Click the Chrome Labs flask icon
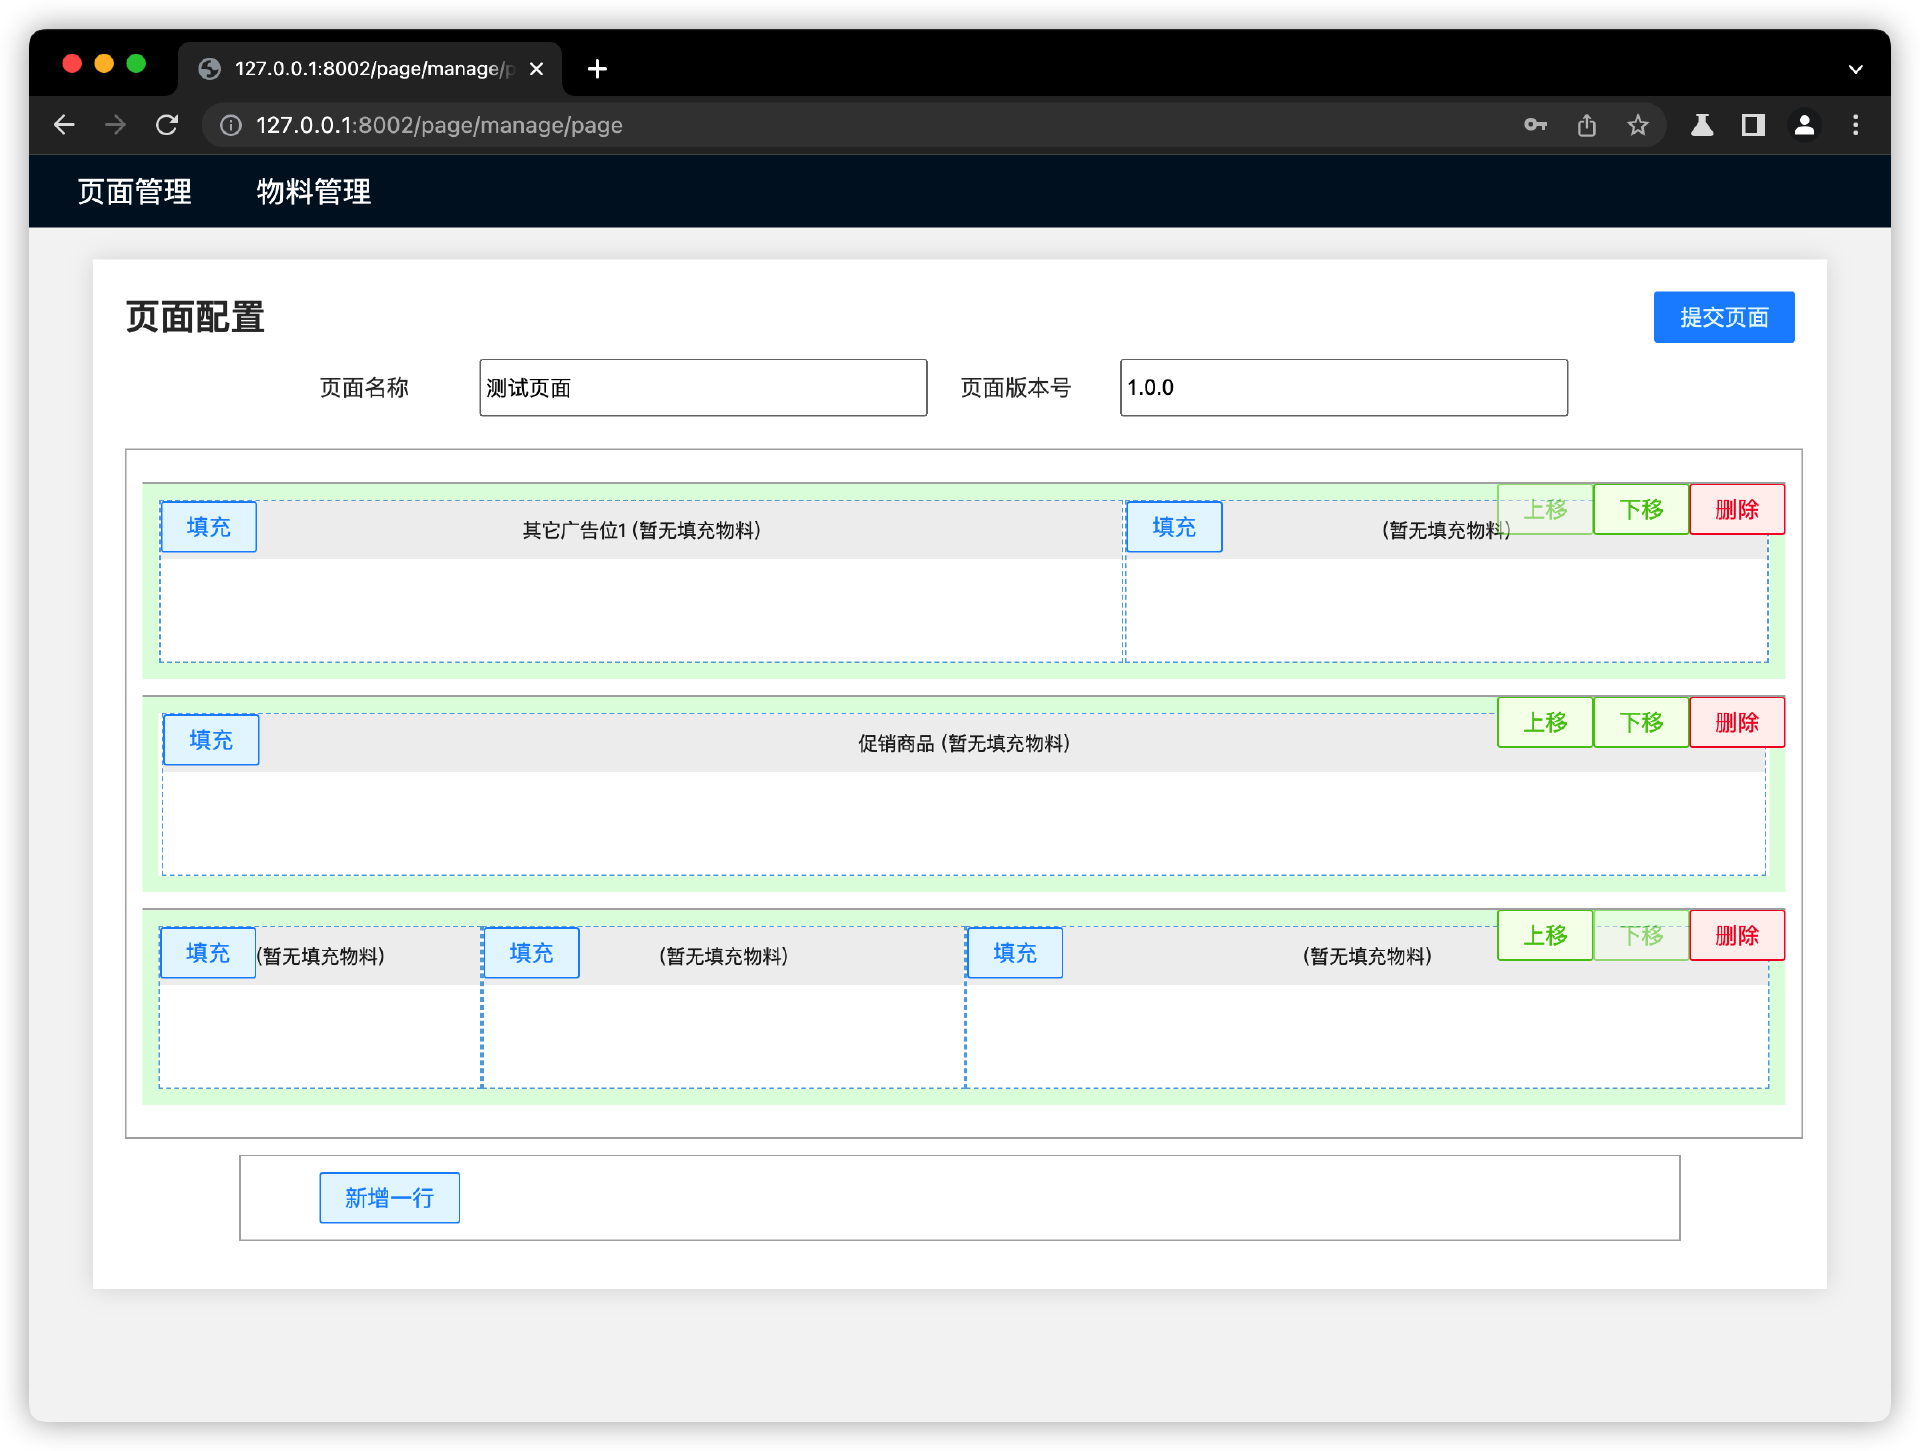Viewport: 1920px width, 1451px height. (x=1702, y=125)
